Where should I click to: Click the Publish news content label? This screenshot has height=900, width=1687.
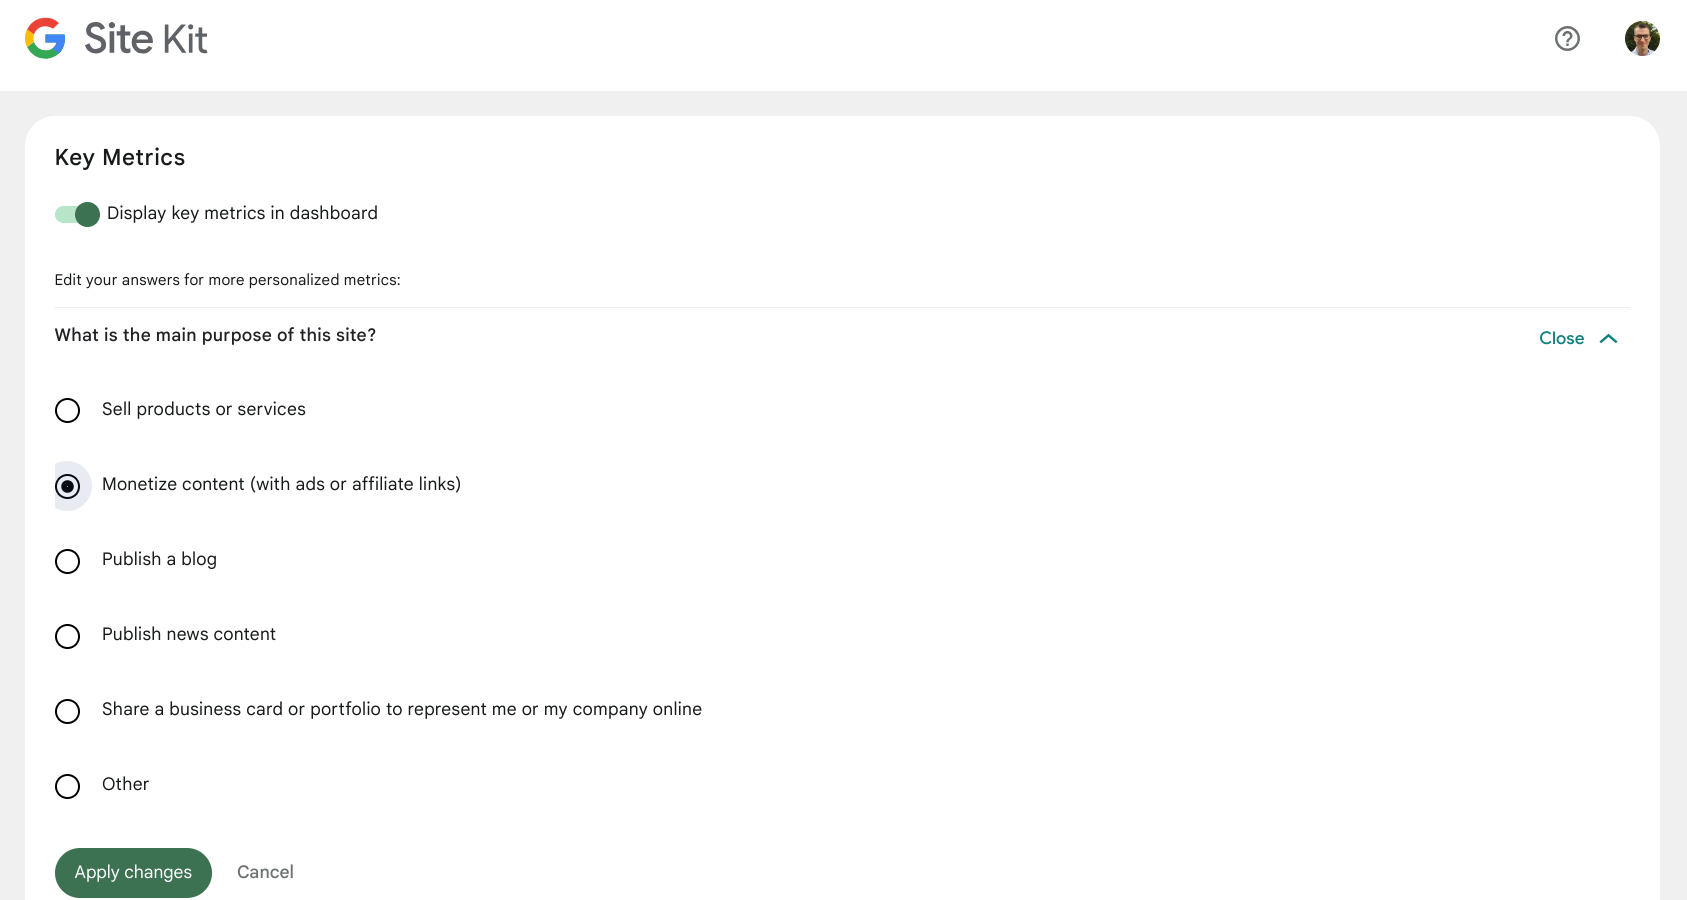coord(189,634)
